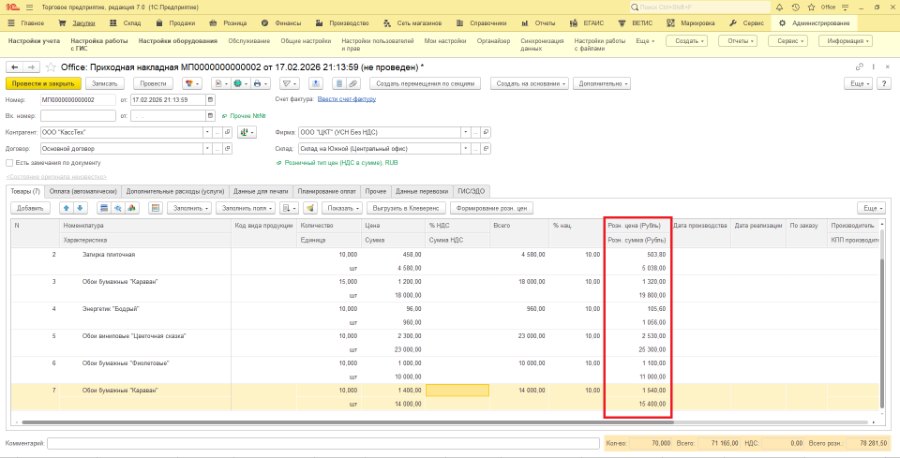The width and height of the screenshot is (900, 458).
Task: Click the Записать button
Action: [105, 84]
